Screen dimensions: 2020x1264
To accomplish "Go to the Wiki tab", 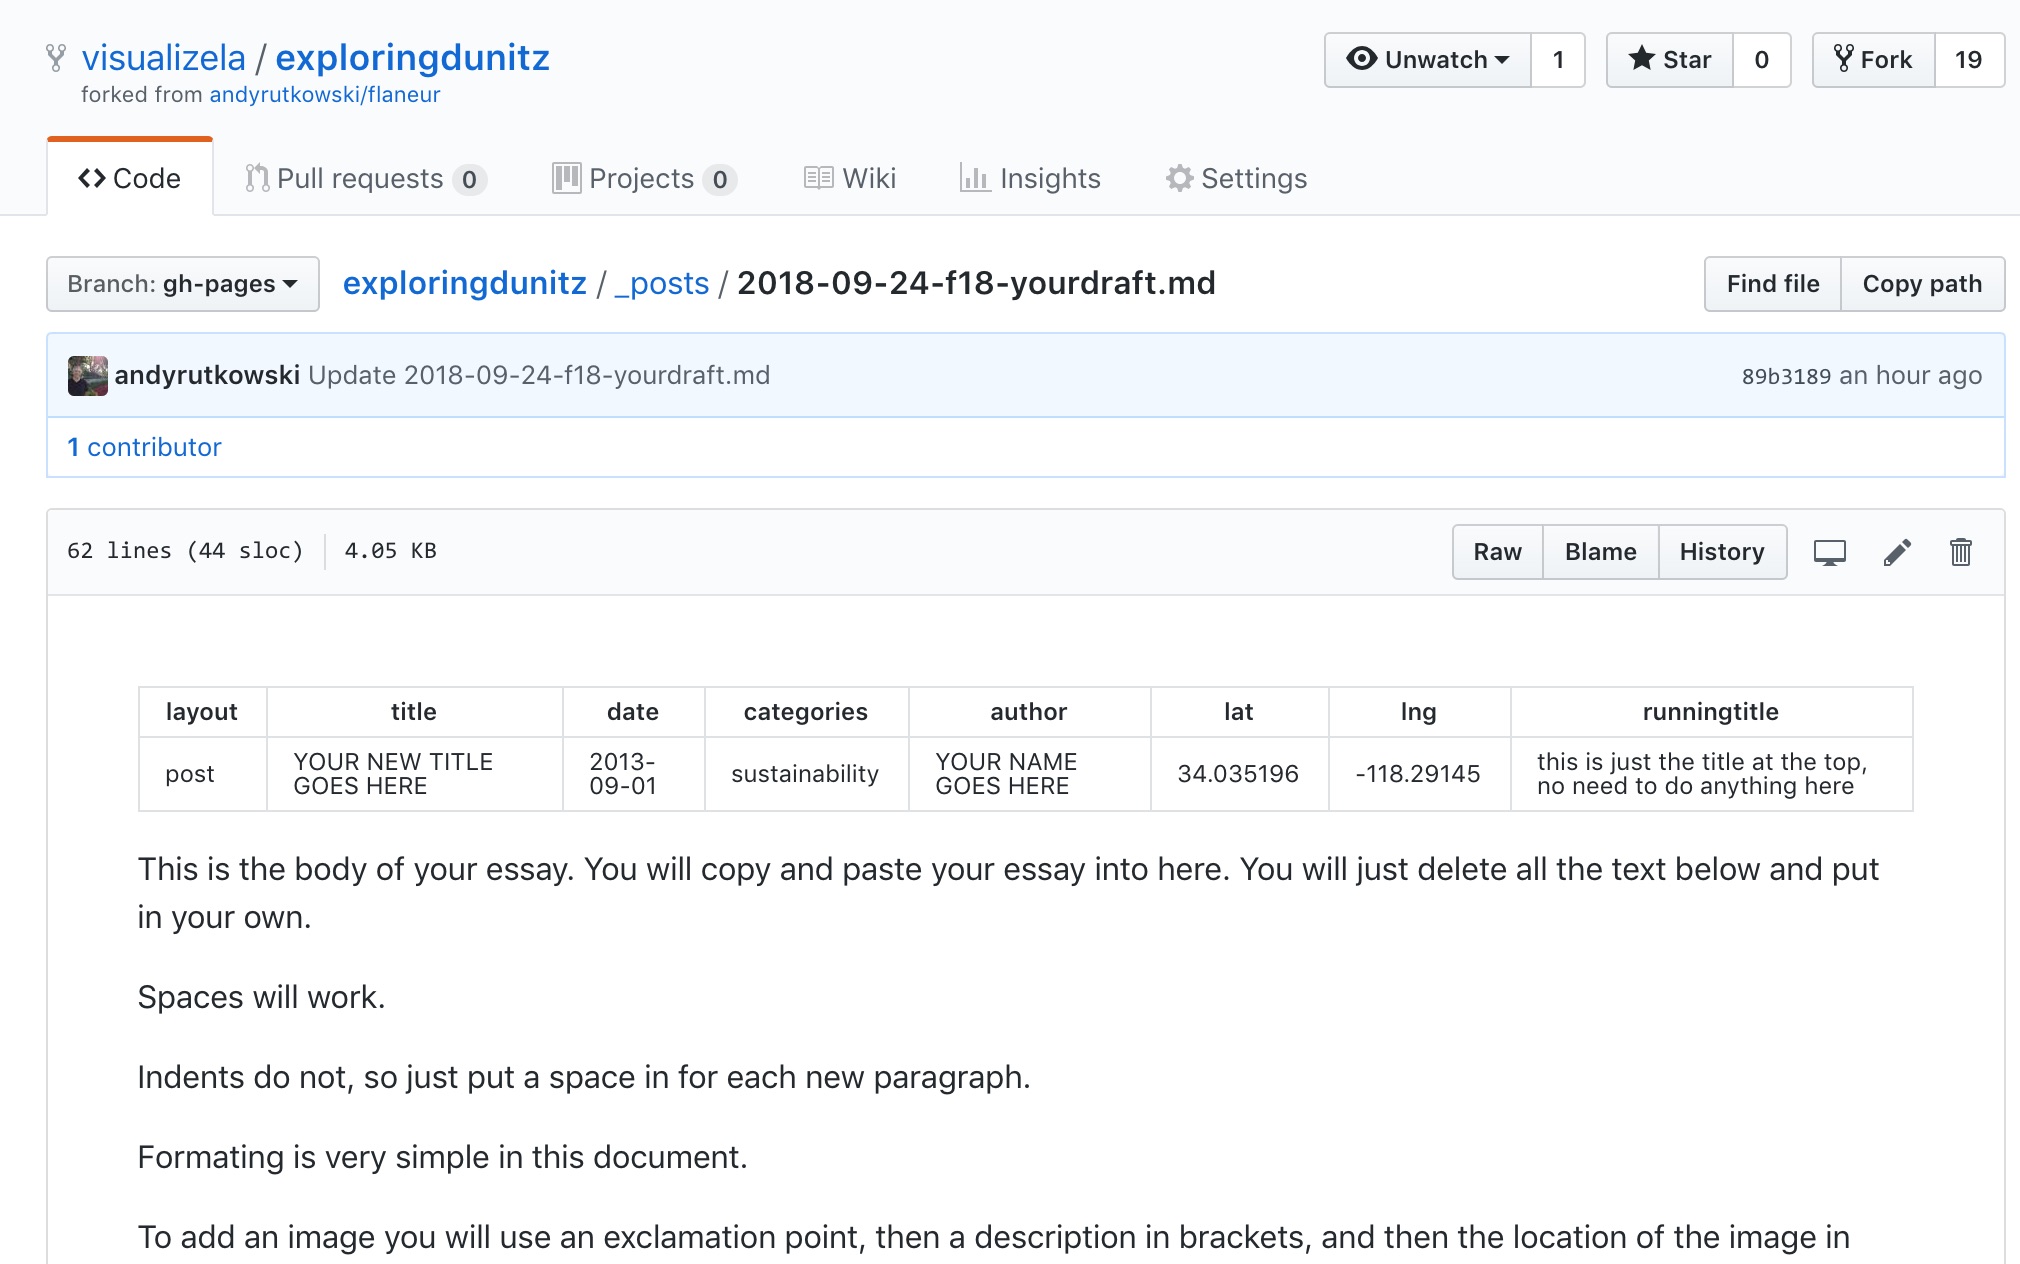I will [x=850, y=178].
